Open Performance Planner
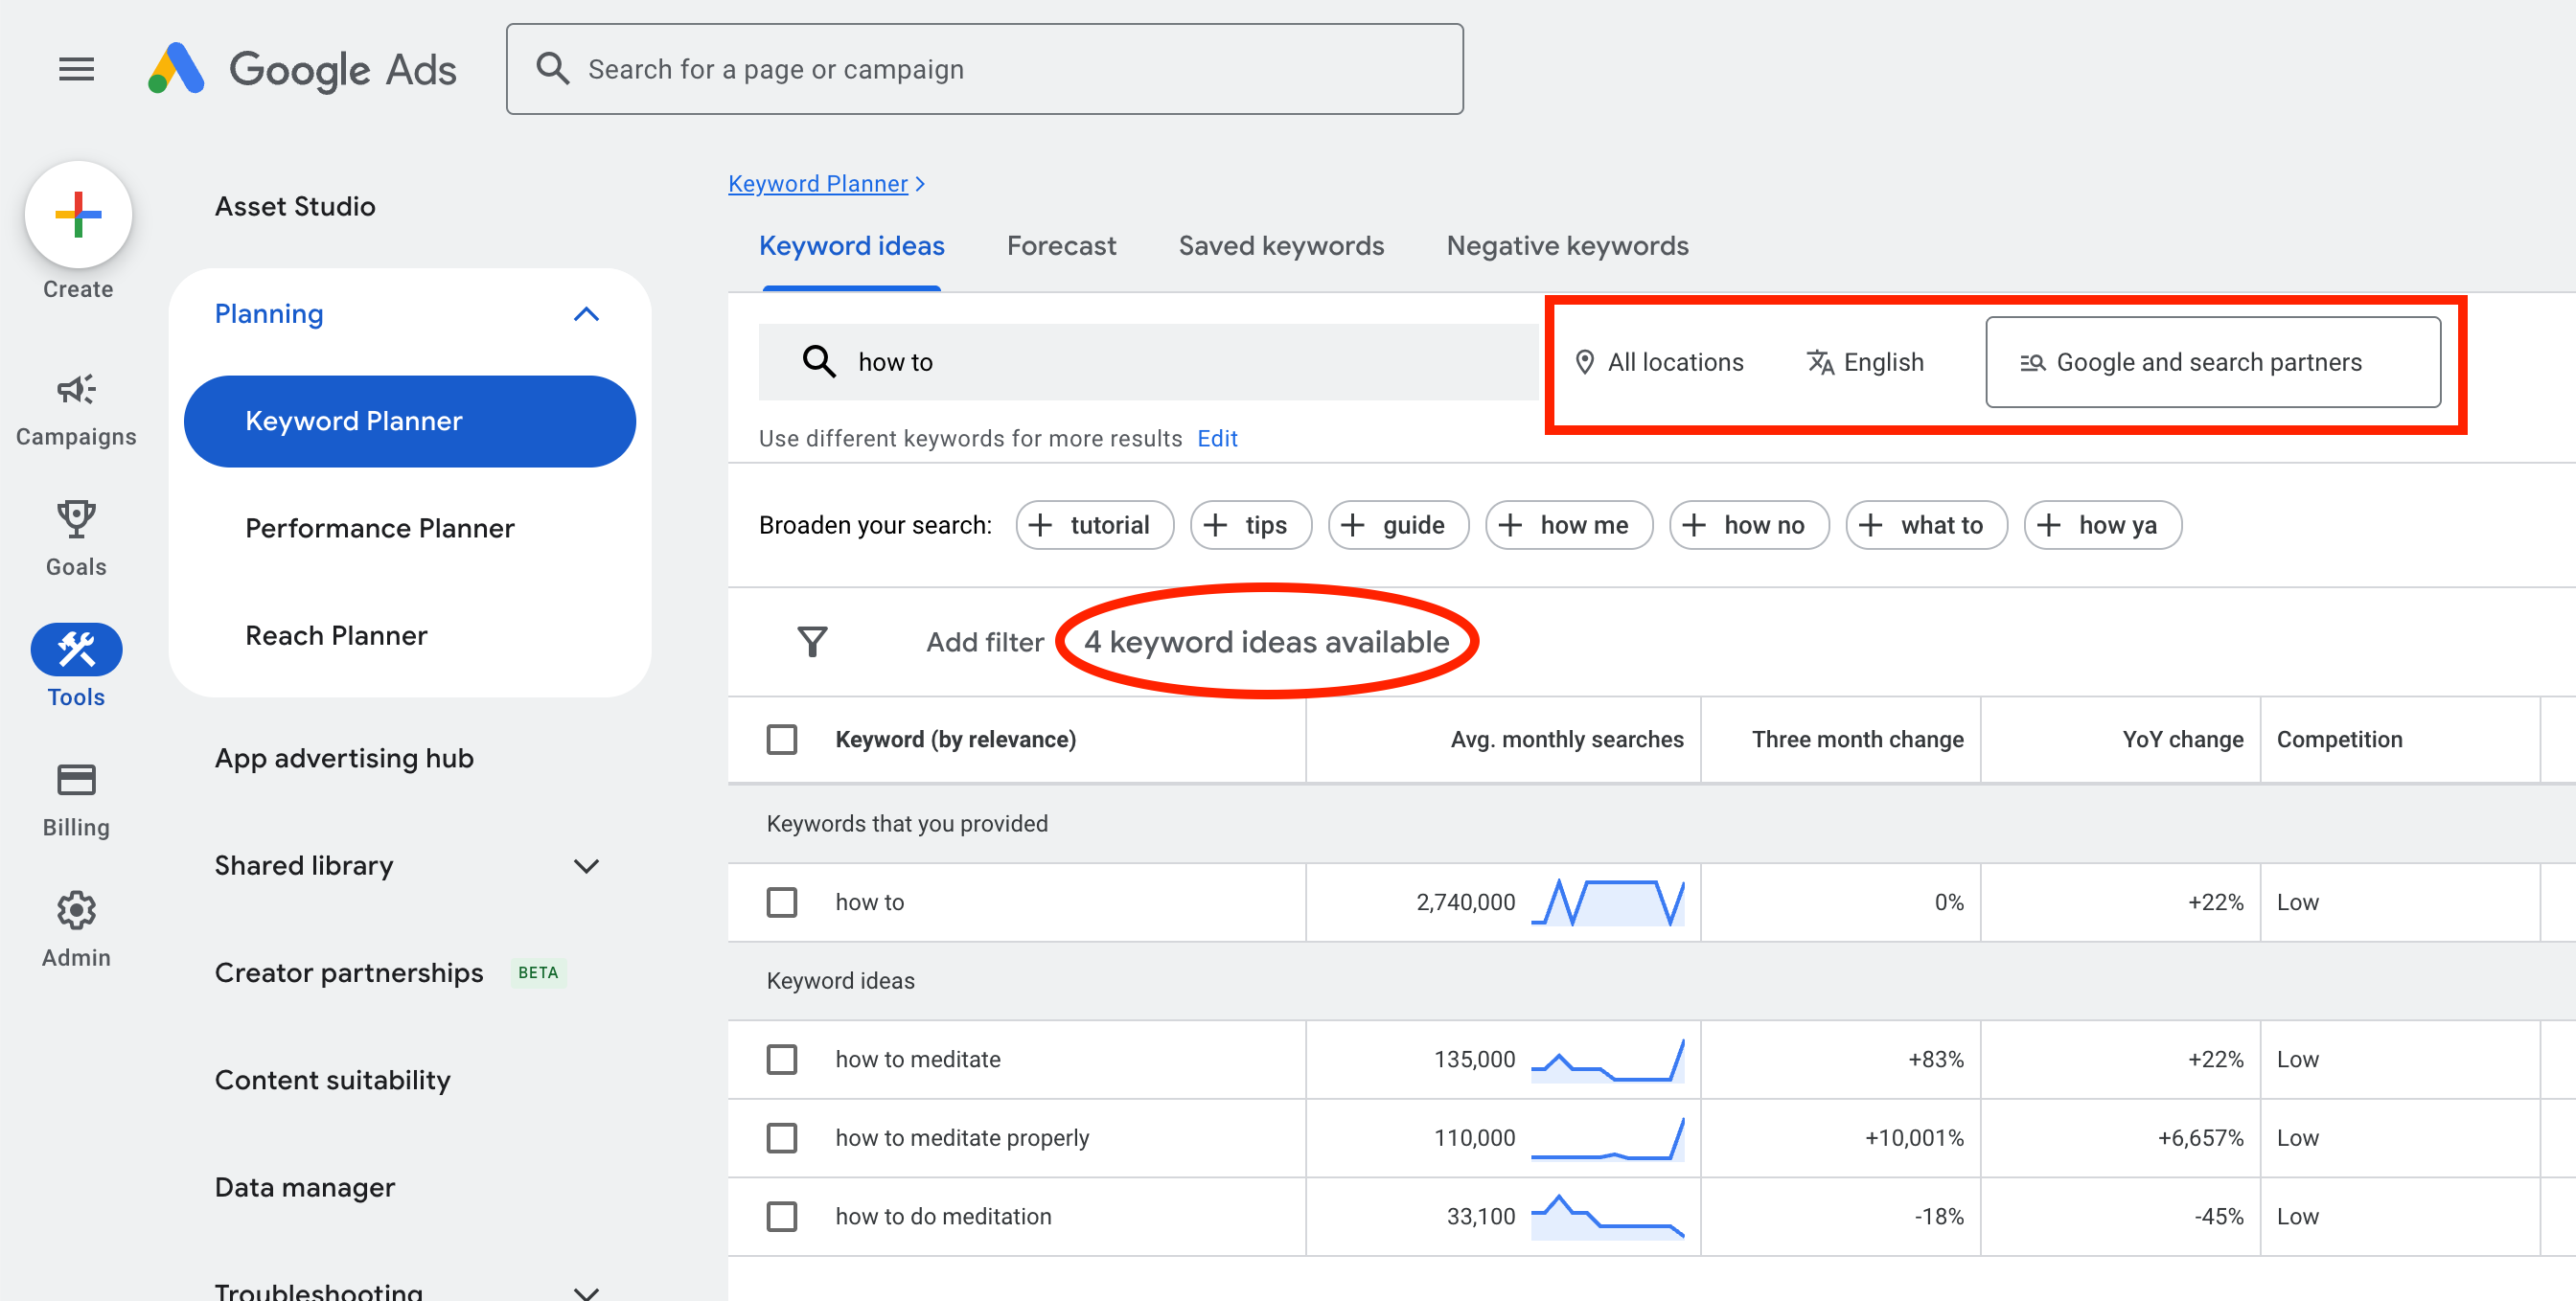Viewport: 2576px width, 1301px height. click(x=380, y=528)
